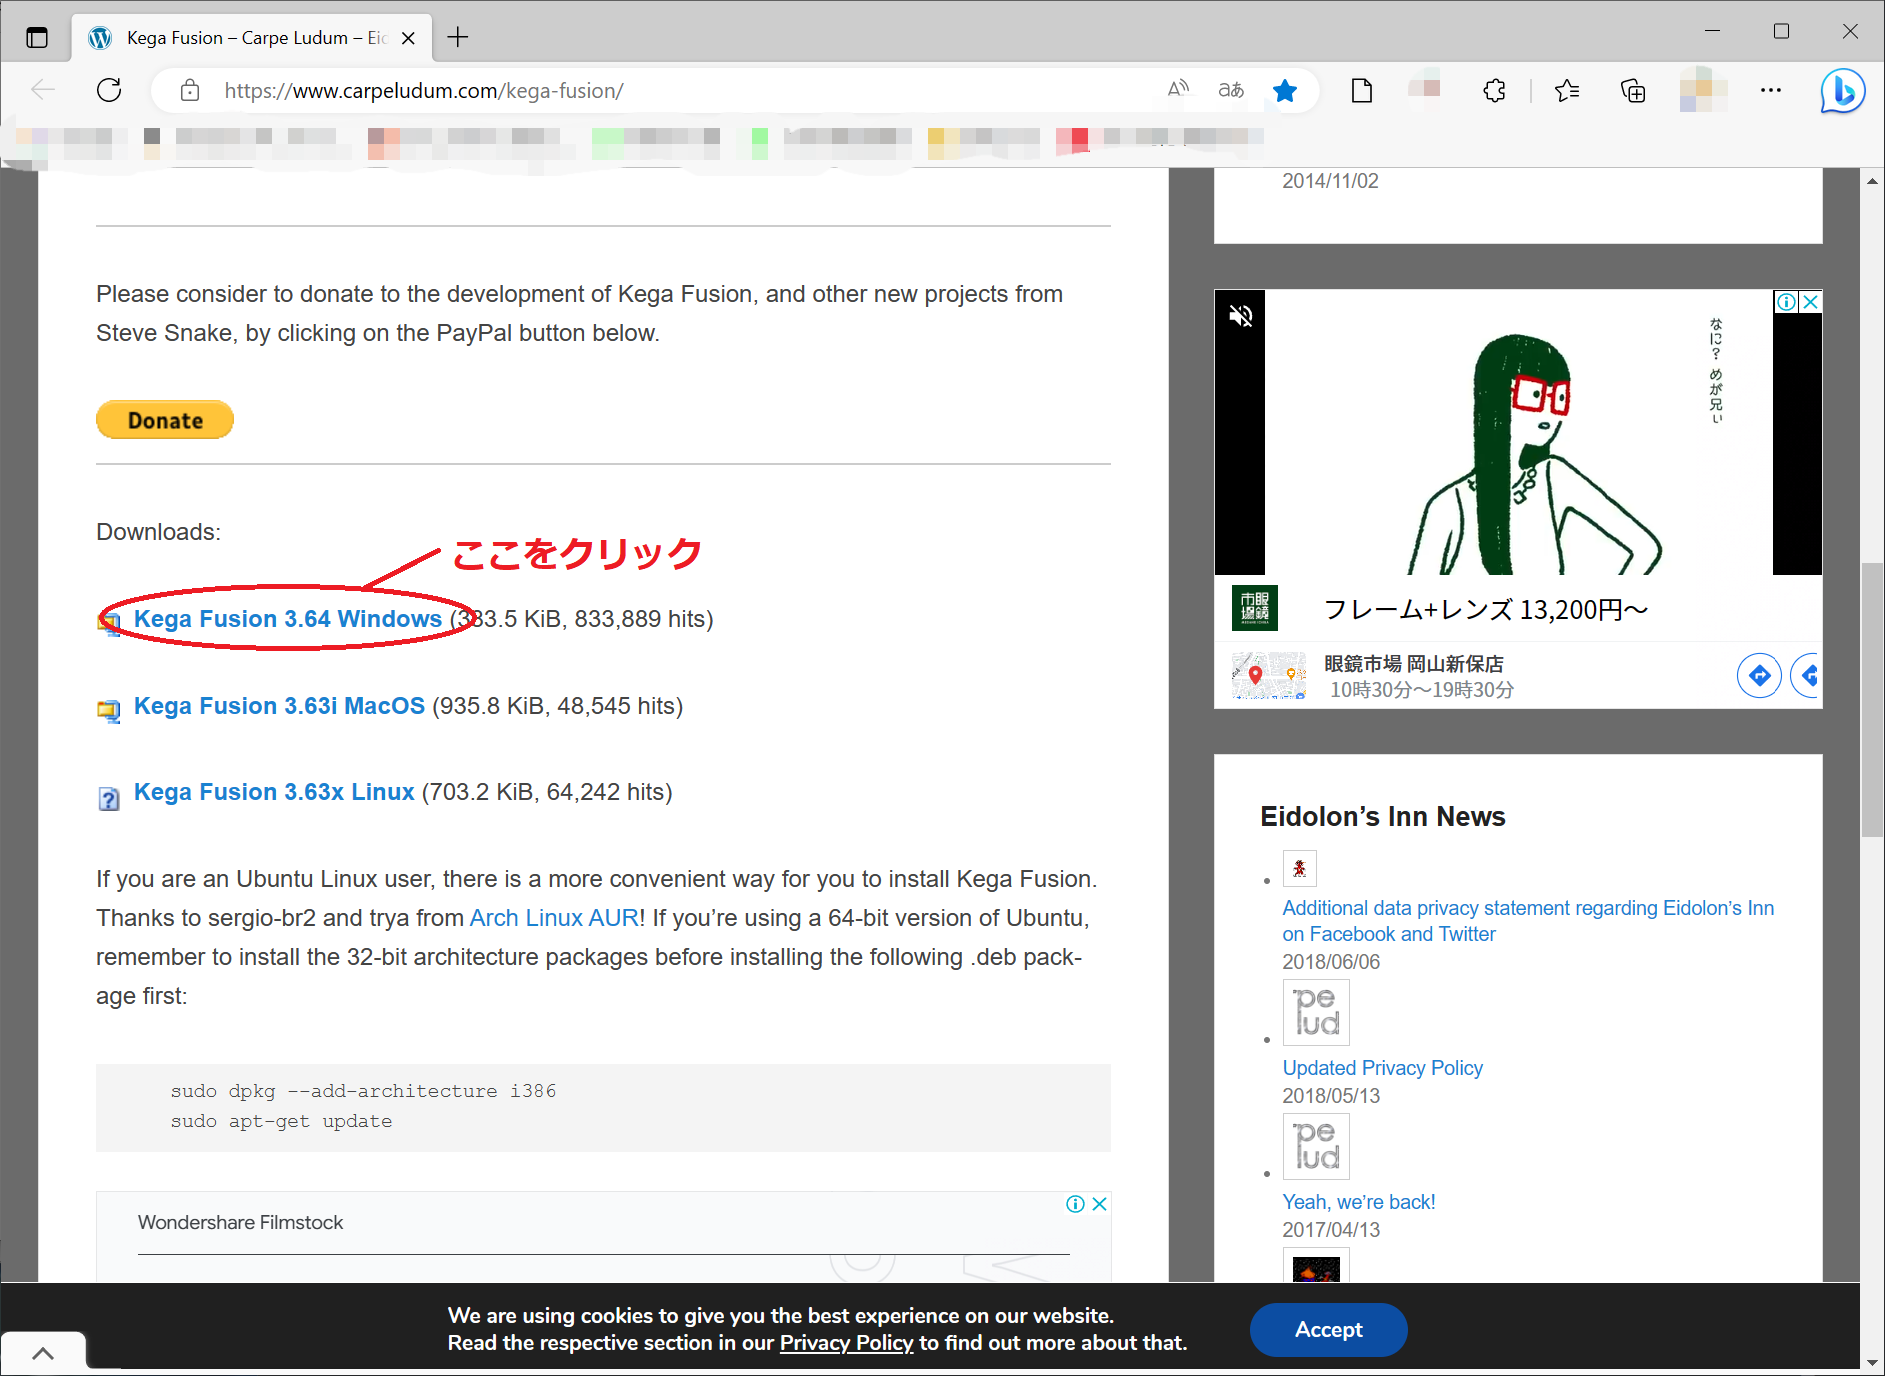This screenshot has width=1885, height=1376.
Task: Open the browser profile avatar
Action: (1703, 91)
